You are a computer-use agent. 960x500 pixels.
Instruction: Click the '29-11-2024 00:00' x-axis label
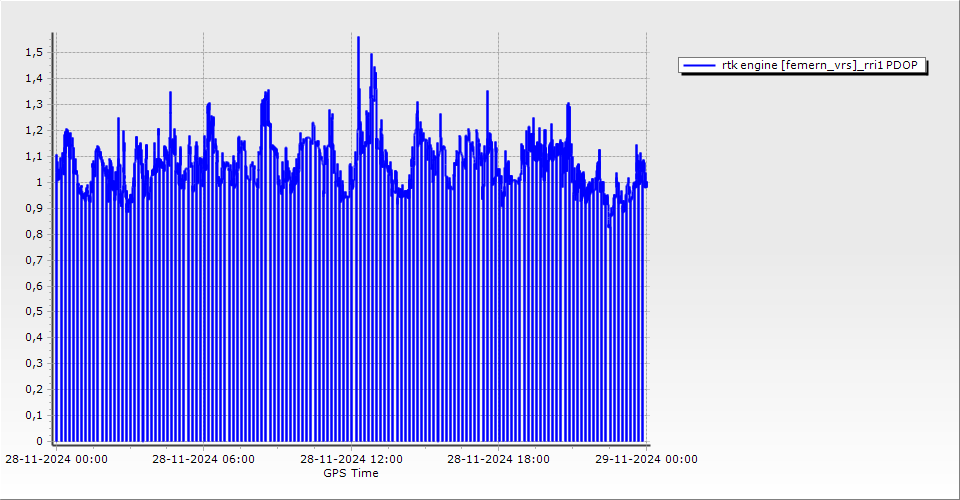click(x=646, y=460)
